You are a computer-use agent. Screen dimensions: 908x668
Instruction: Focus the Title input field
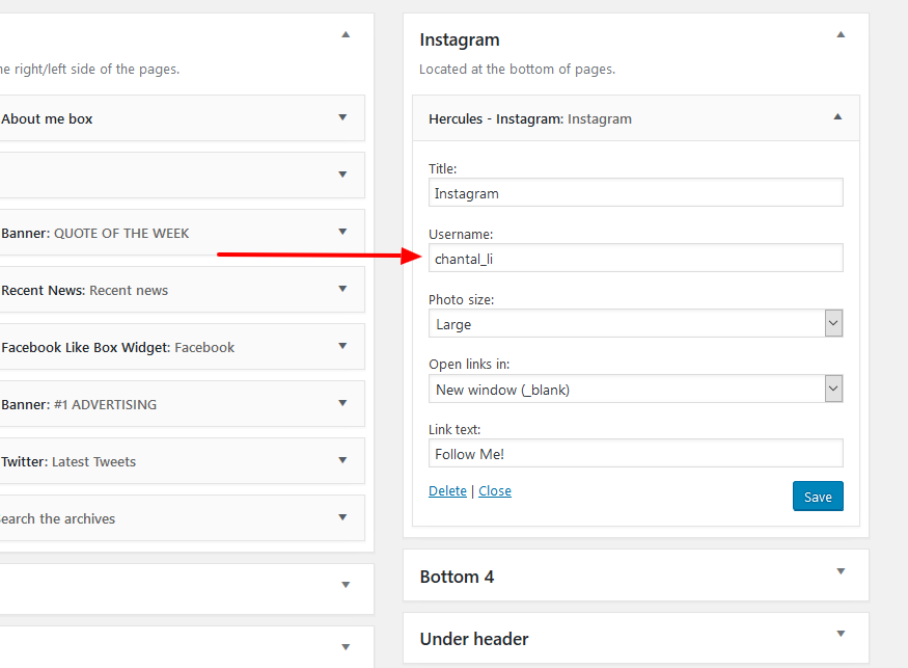tap(636, 193)
